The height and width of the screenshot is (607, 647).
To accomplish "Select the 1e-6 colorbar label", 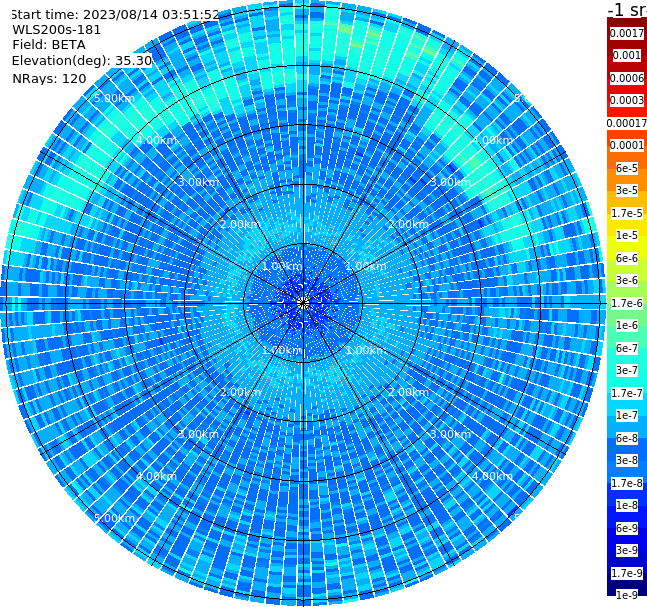I will (x=627, y=325).
